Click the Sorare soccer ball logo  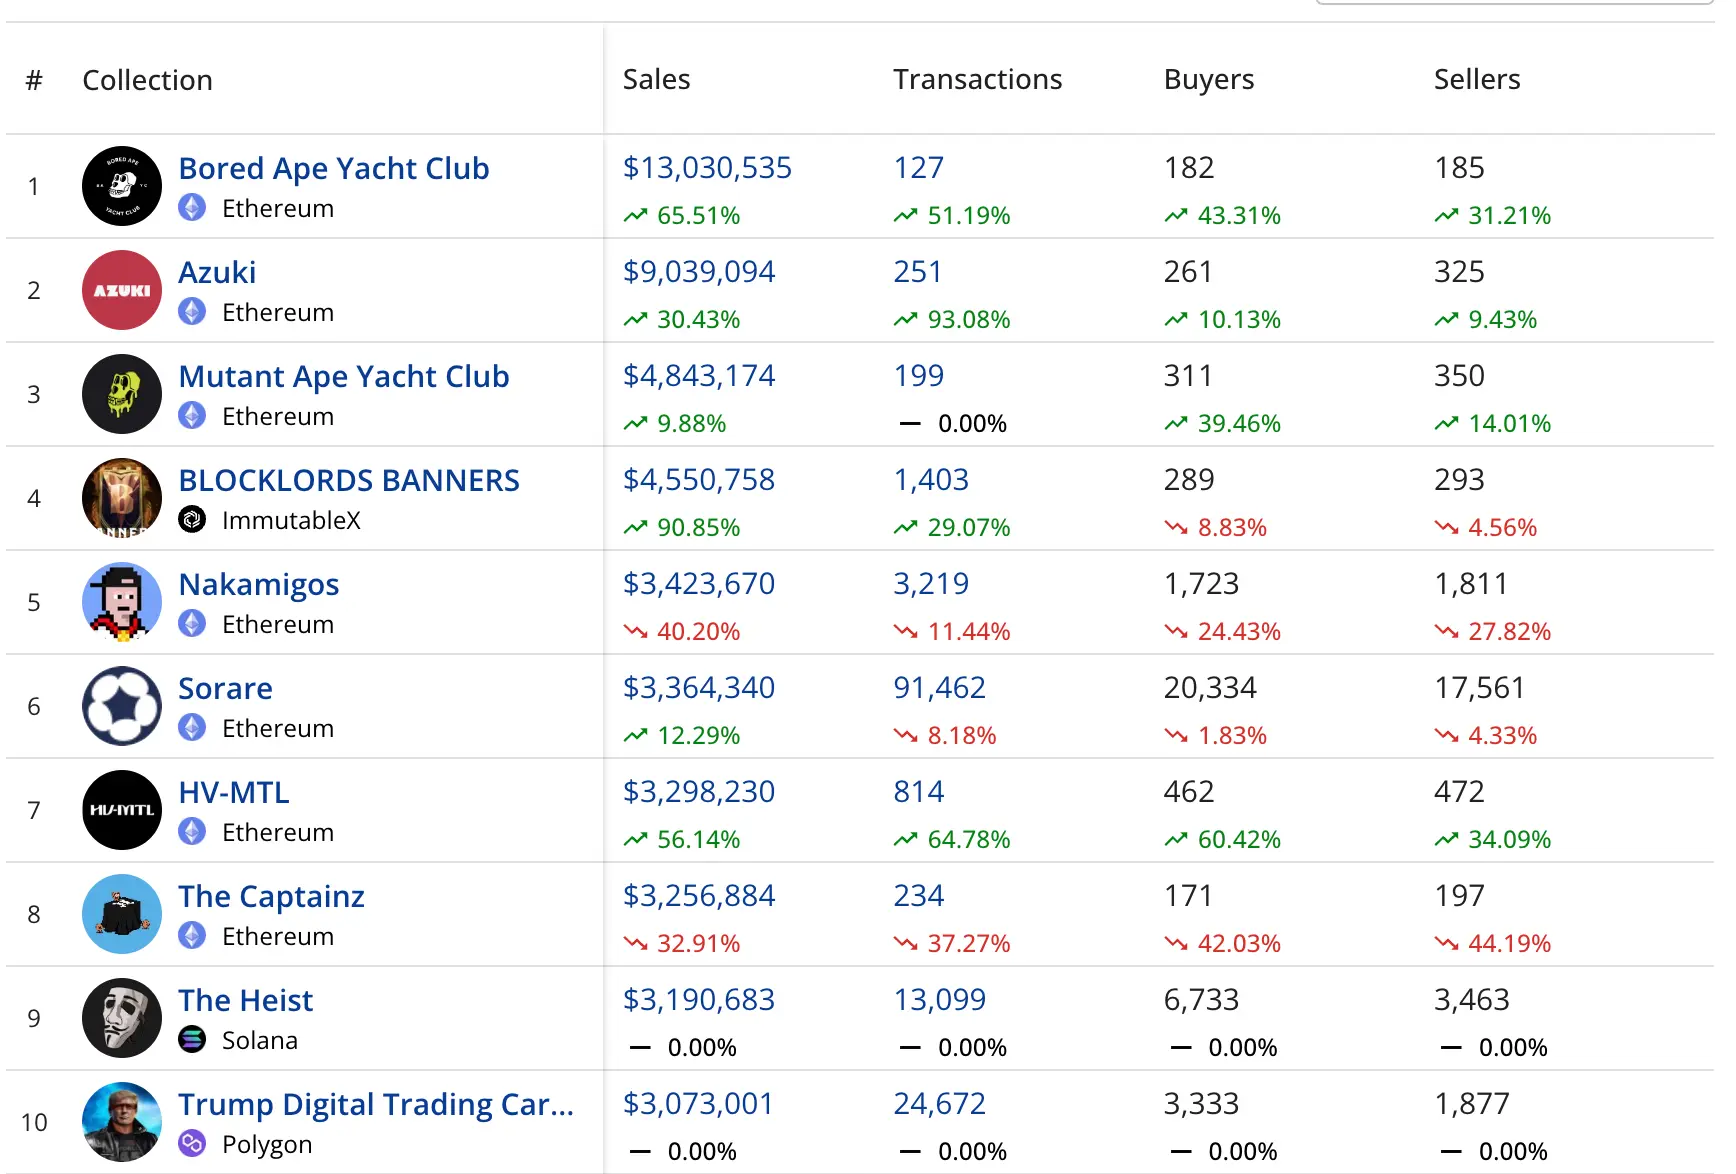tap(122, 706)
